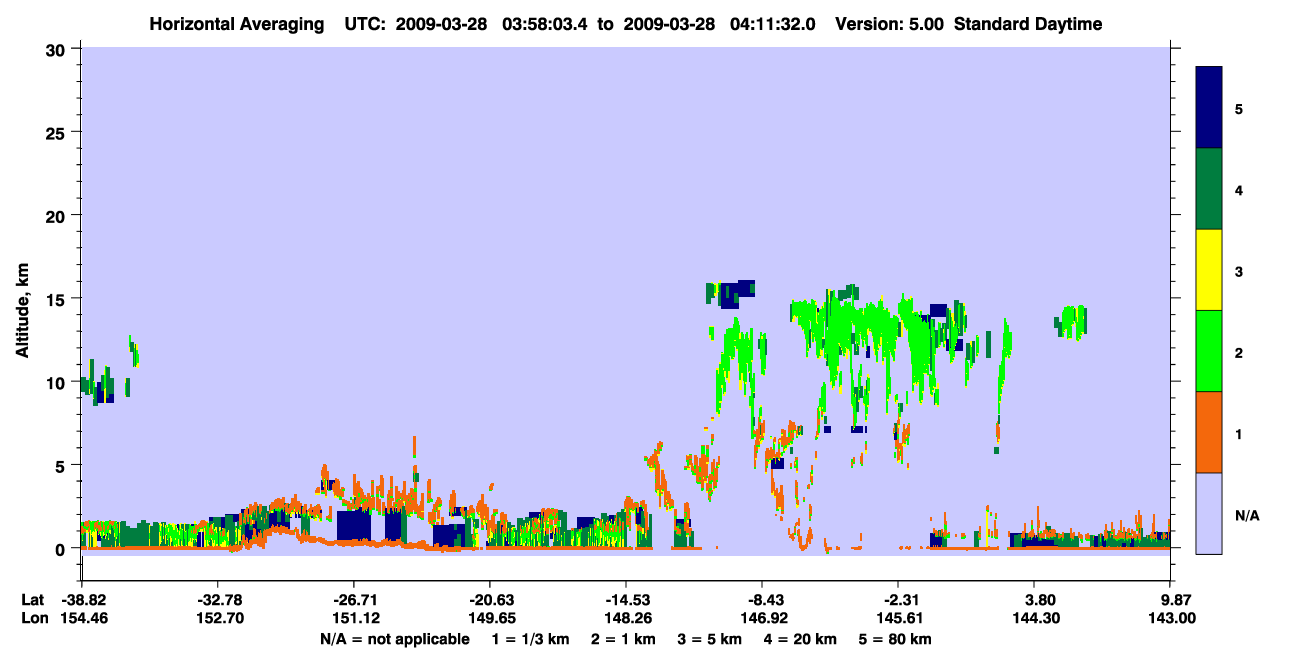The width and height of the screenshot is (1300, 667).
Task: Click the bright green level 2 colorbar segment
Action: point(1209,351)
